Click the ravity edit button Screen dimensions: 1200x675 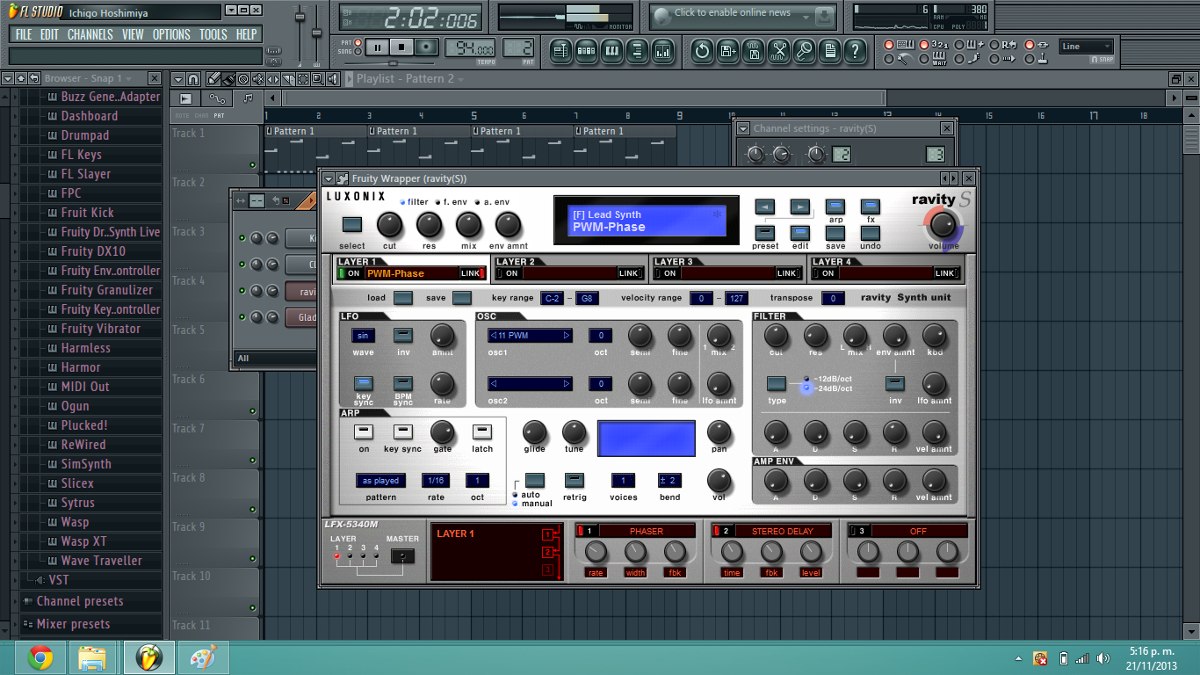pyautogui.click(x=800, y=233)
